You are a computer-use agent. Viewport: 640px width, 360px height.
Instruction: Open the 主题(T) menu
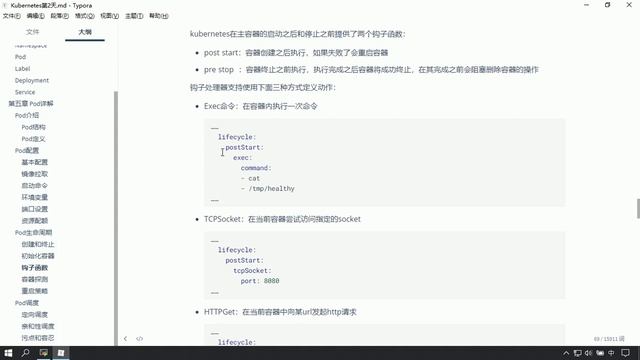[134, 16]
